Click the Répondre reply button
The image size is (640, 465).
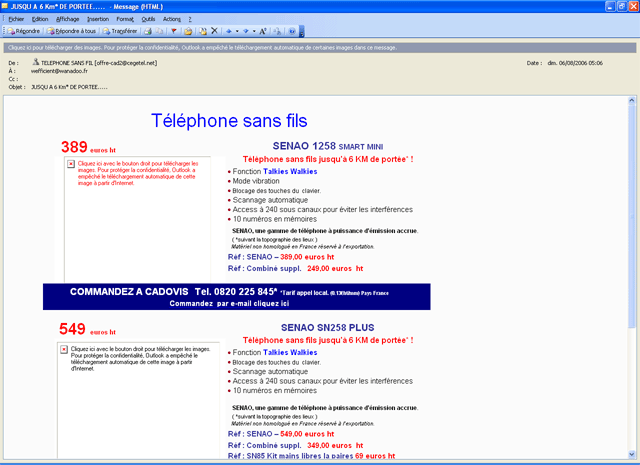24,31
